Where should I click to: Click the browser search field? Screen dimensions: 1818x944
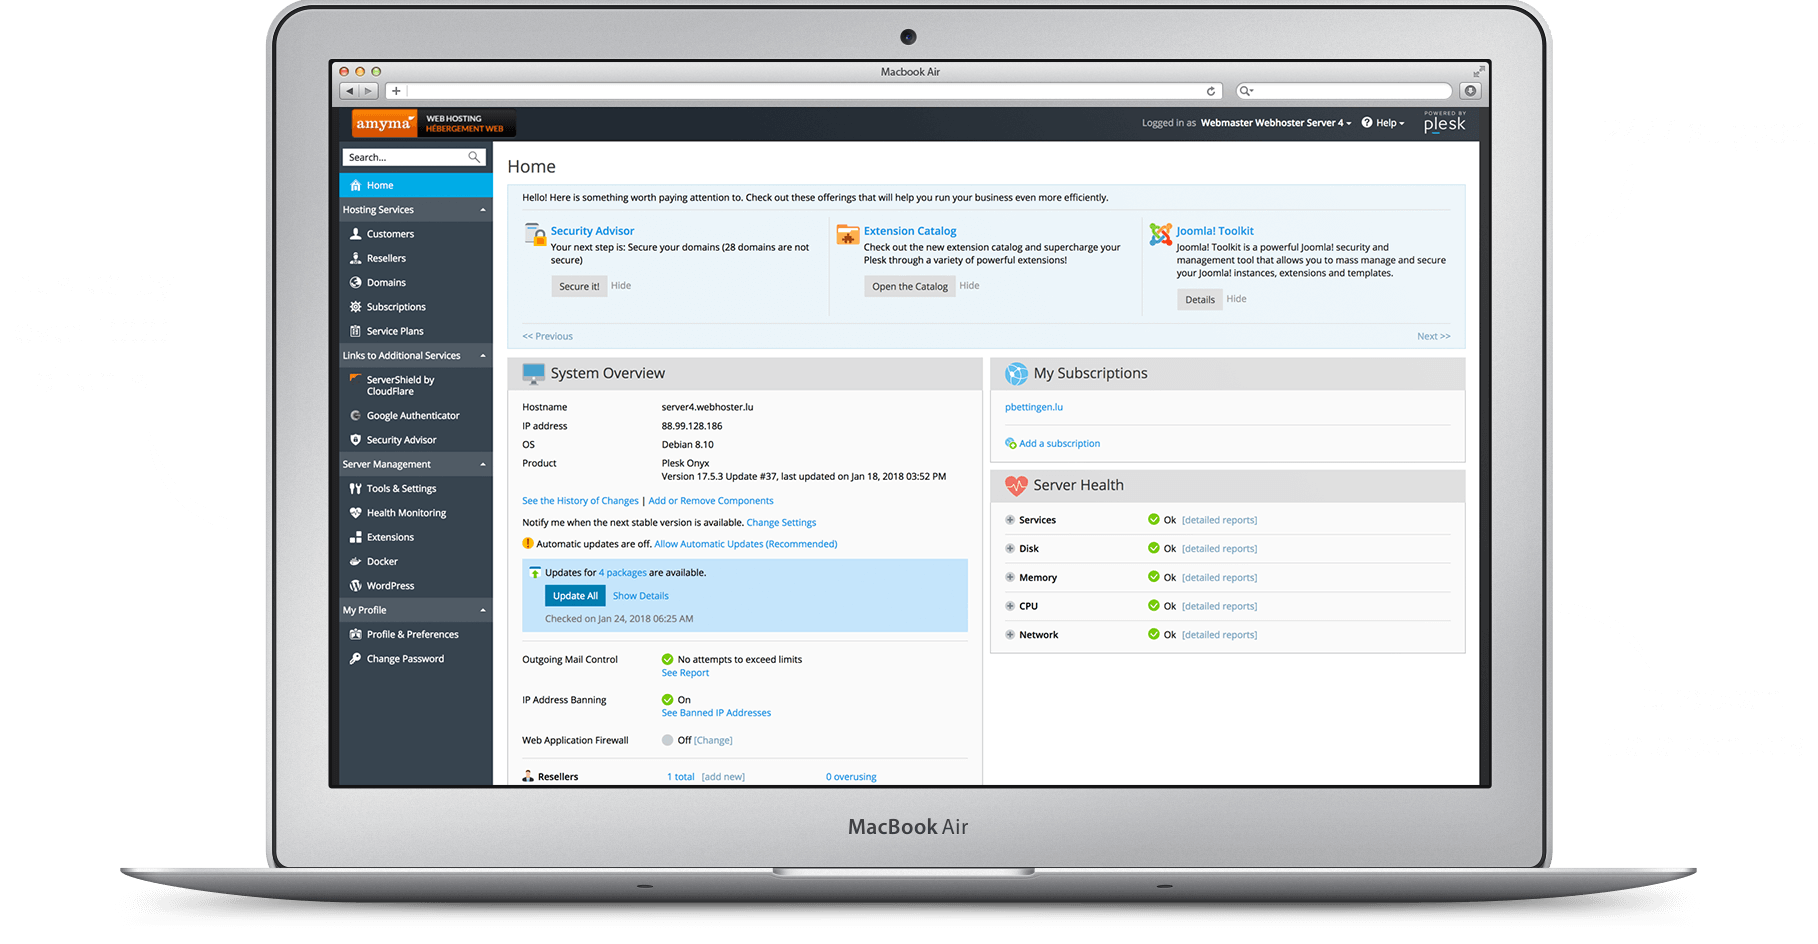point(1344,91)
